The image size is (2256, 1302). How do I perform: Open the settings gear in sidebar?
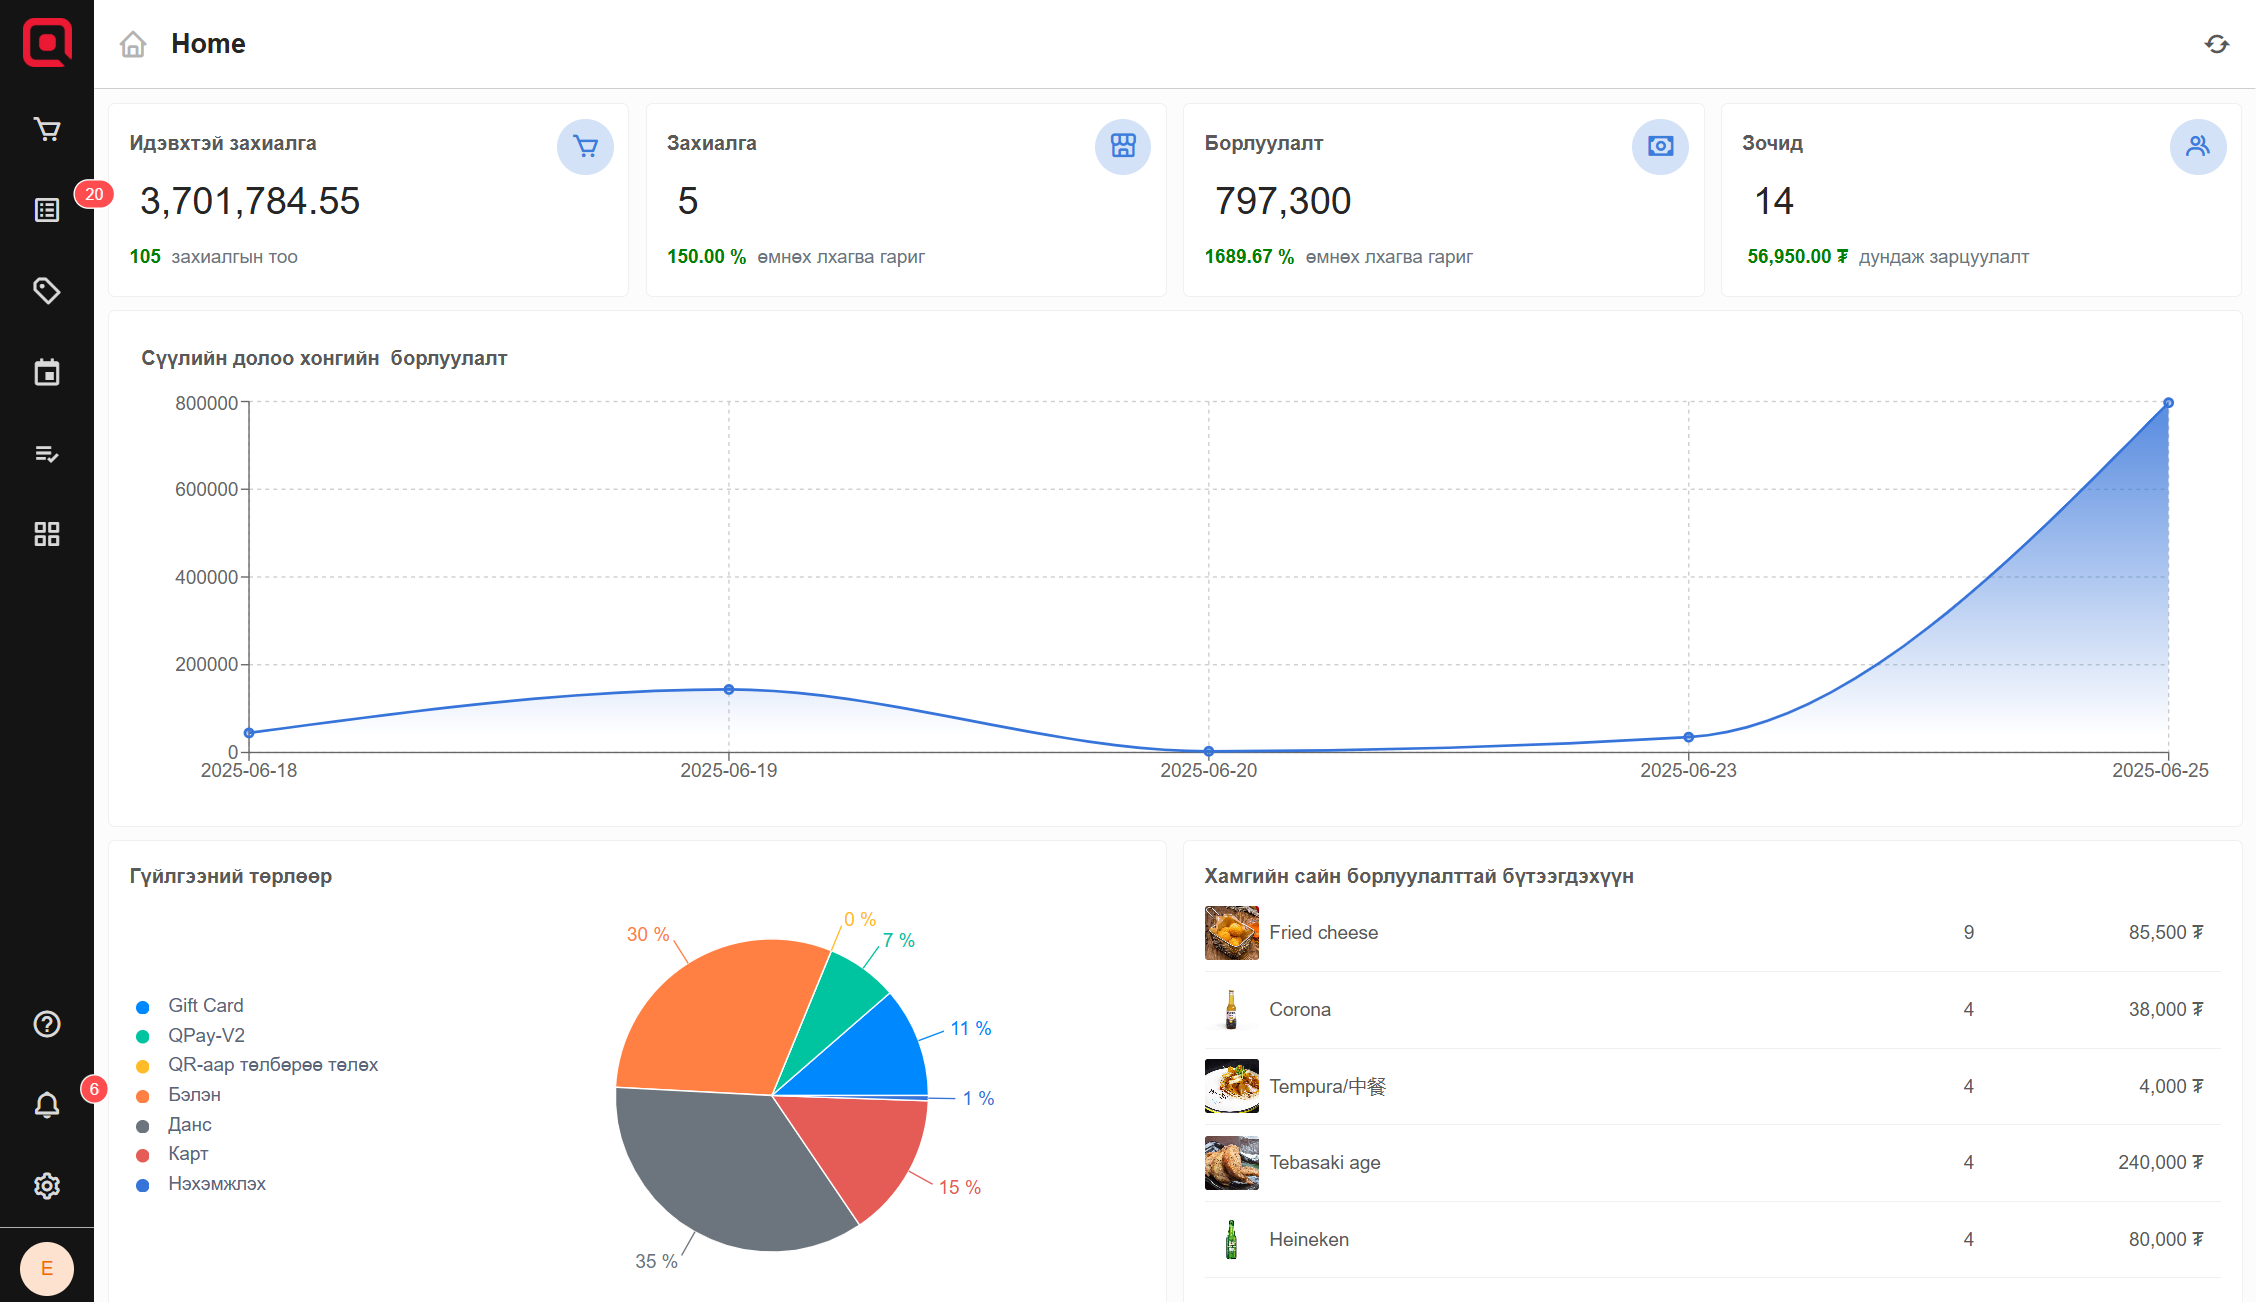tap(47, 1186)
